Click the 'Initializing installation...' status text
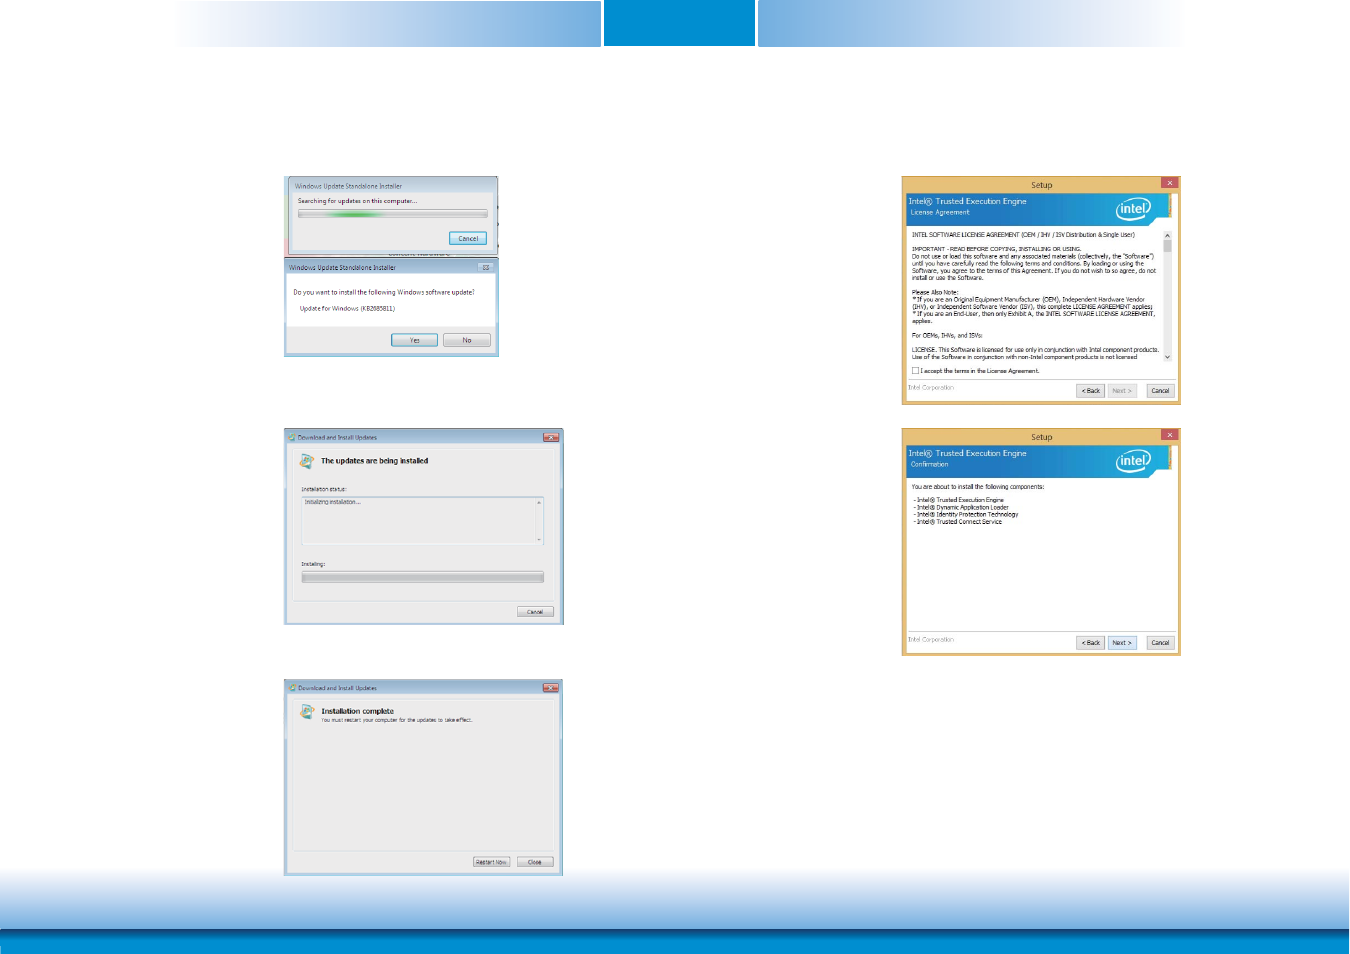The image size is (1350, 954). pyautogui.click(x=332, y=502)
